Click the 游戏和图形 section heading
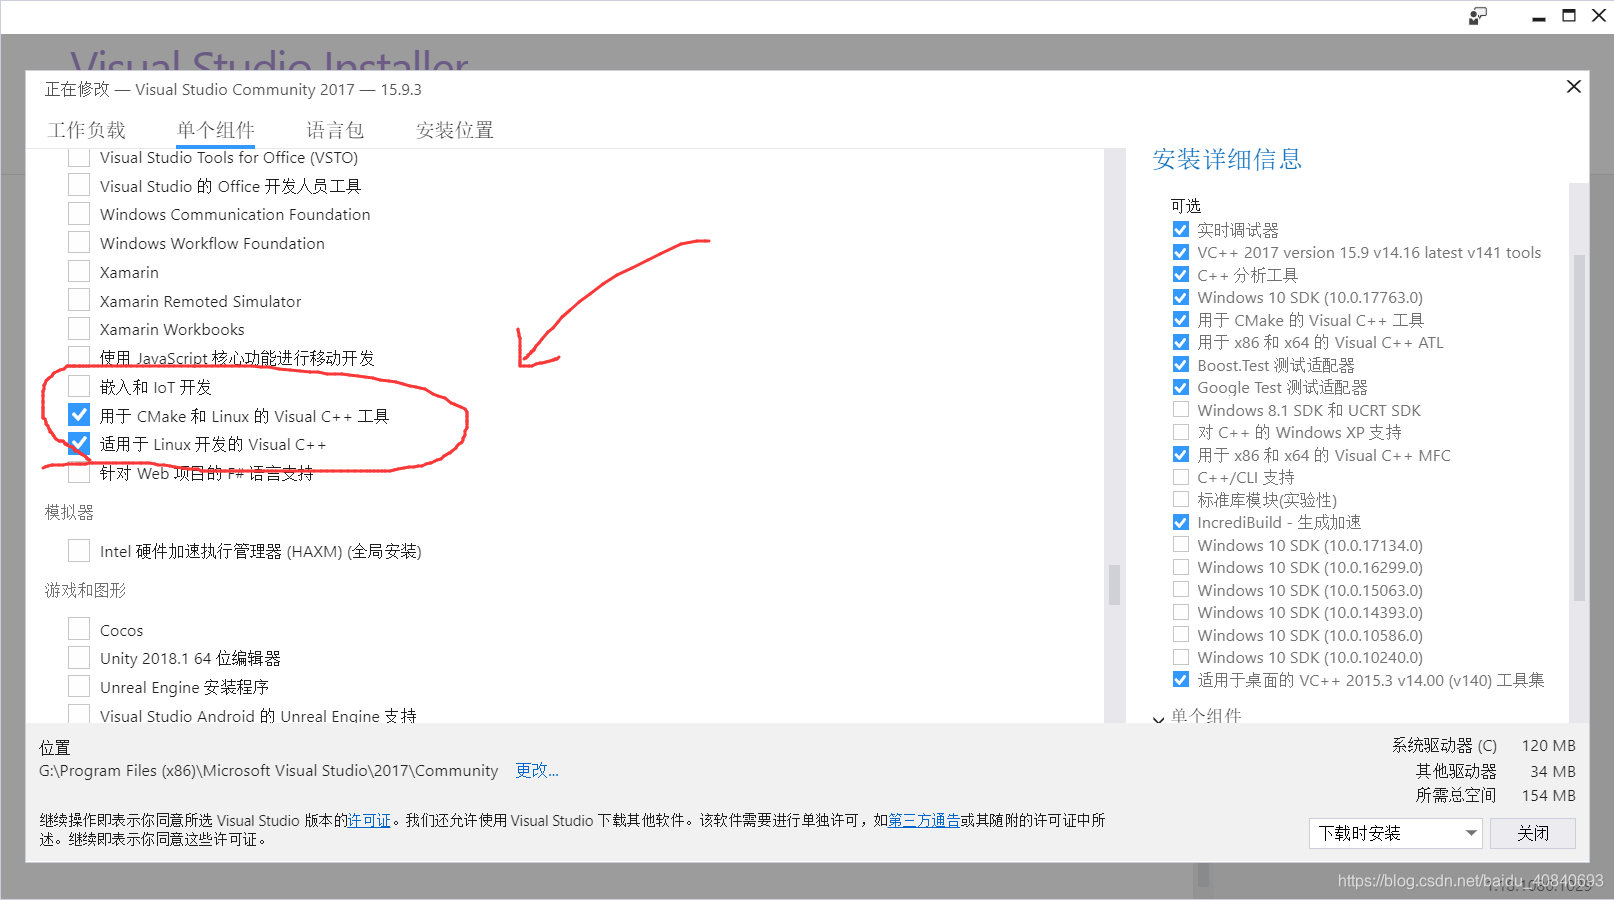1614x900 pixels. tap(85, 590)
